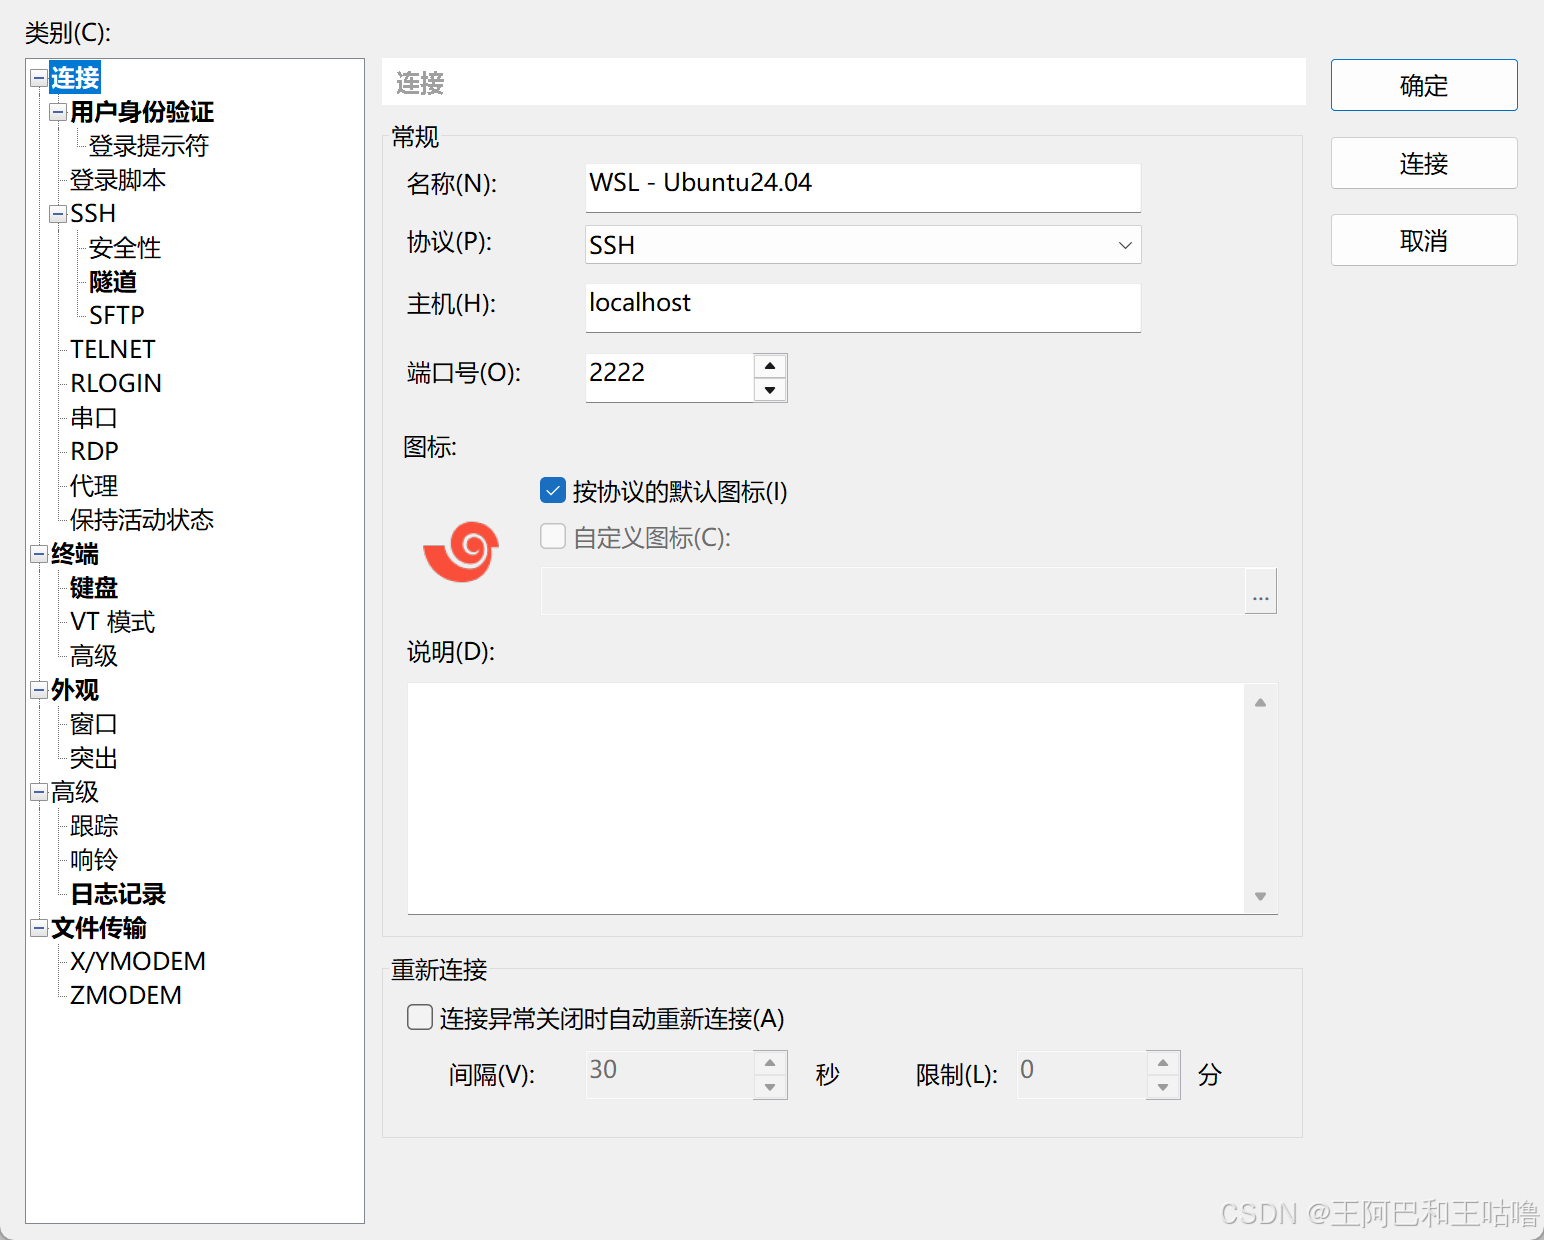1544x1240 pixels.
Task: Click the 取消 button
Action: click(1424, 240)
